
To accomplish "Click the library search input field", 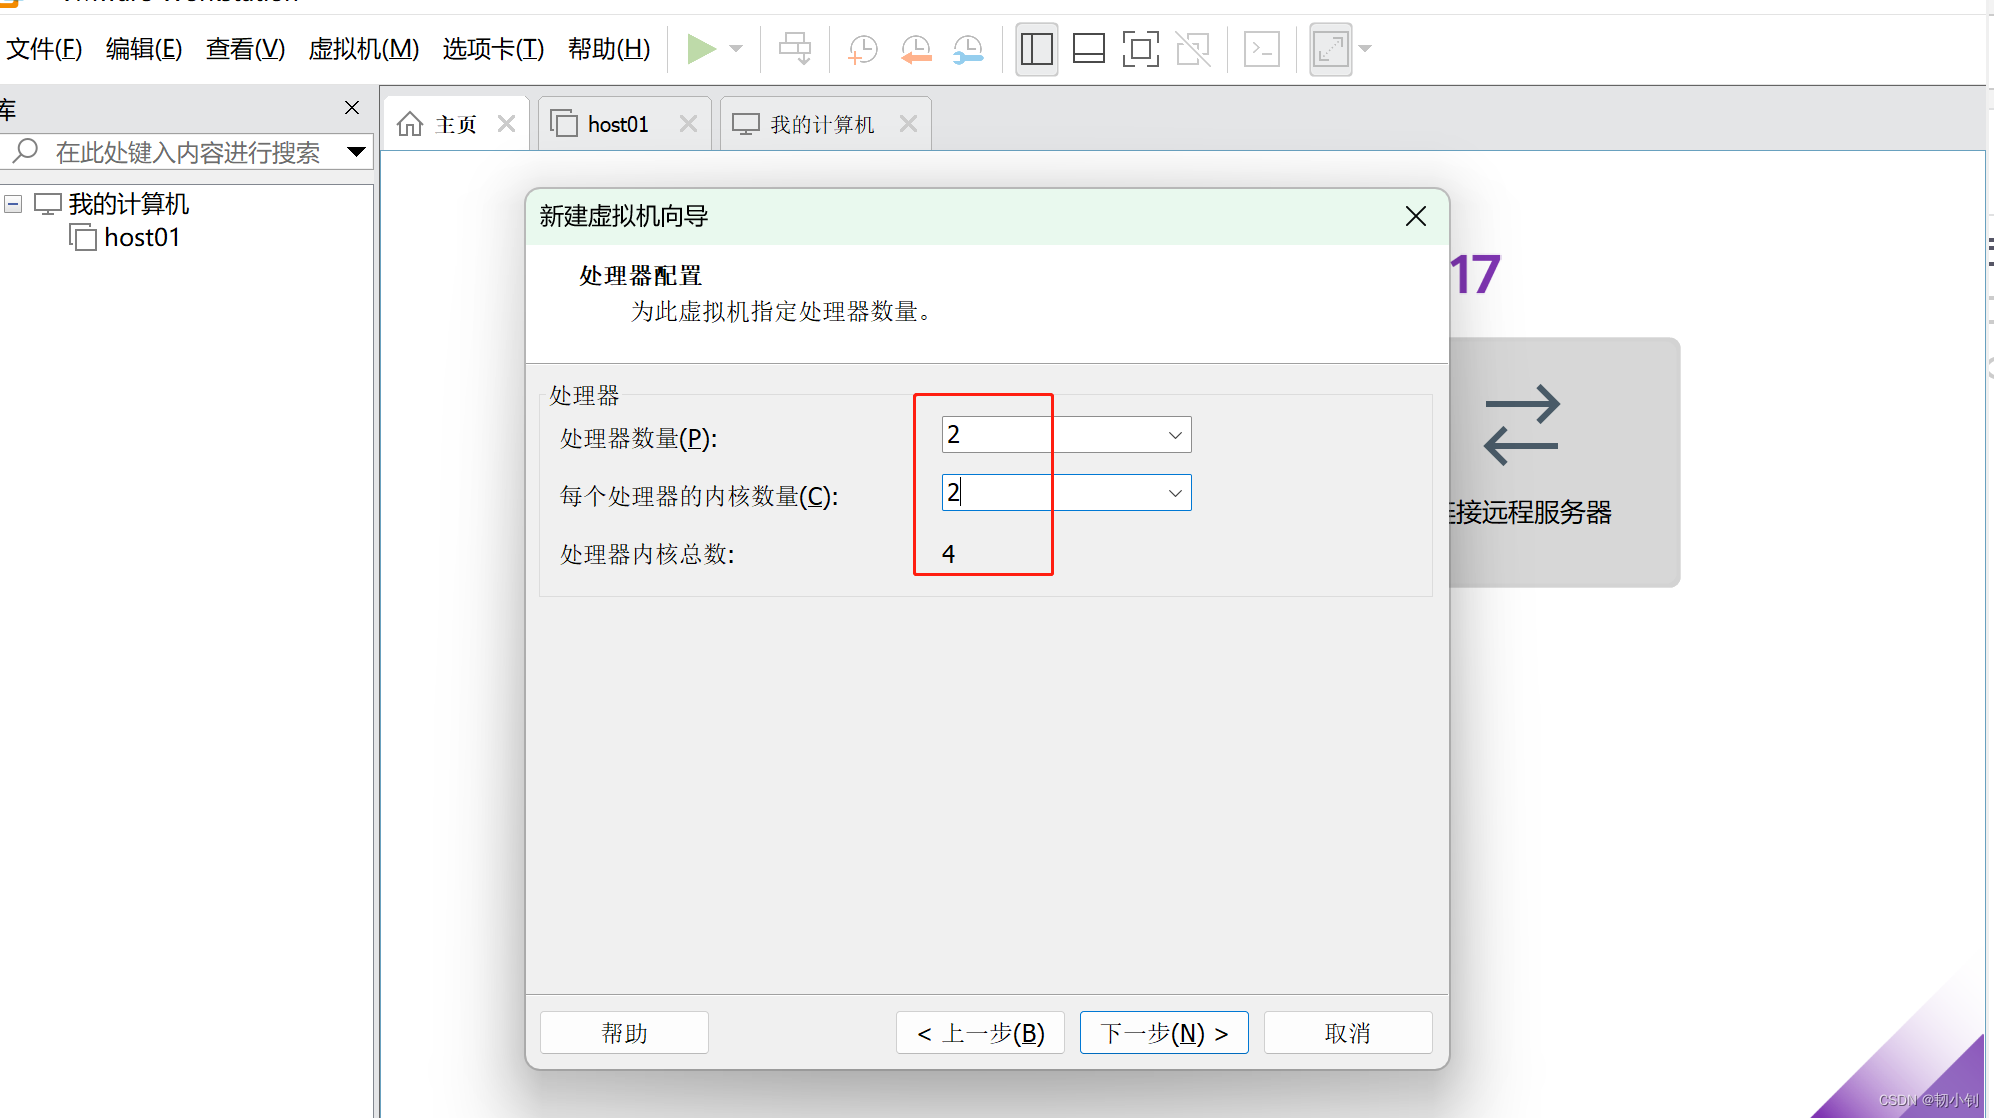I will [187, 152].
